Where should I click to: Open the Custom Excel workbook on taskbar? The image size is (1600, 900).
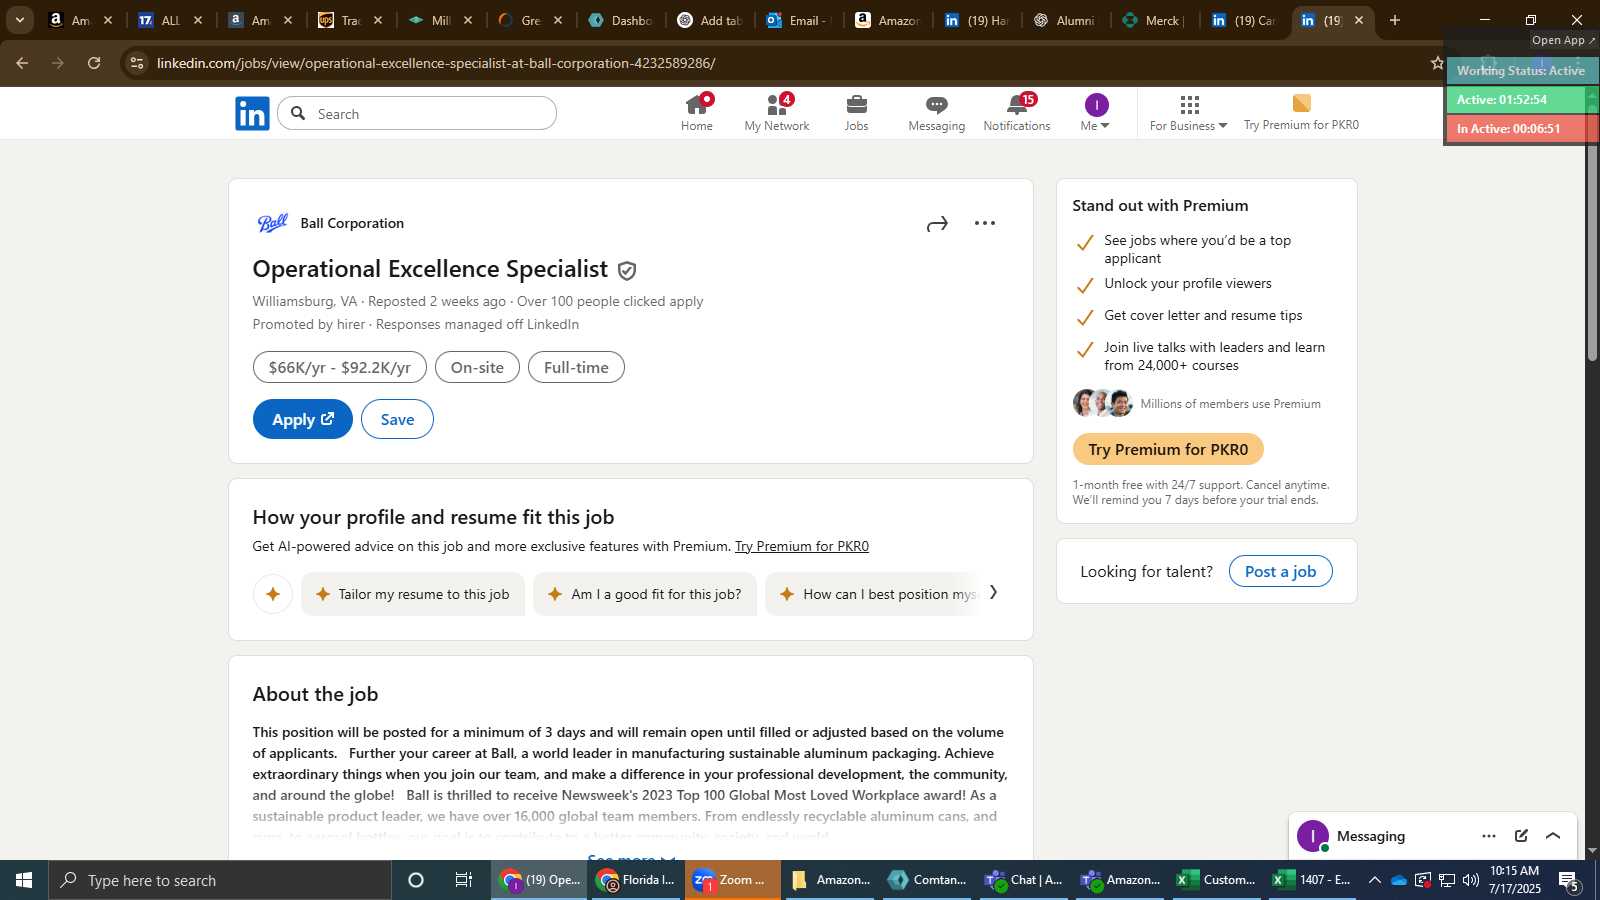(x=1216, y=880)
